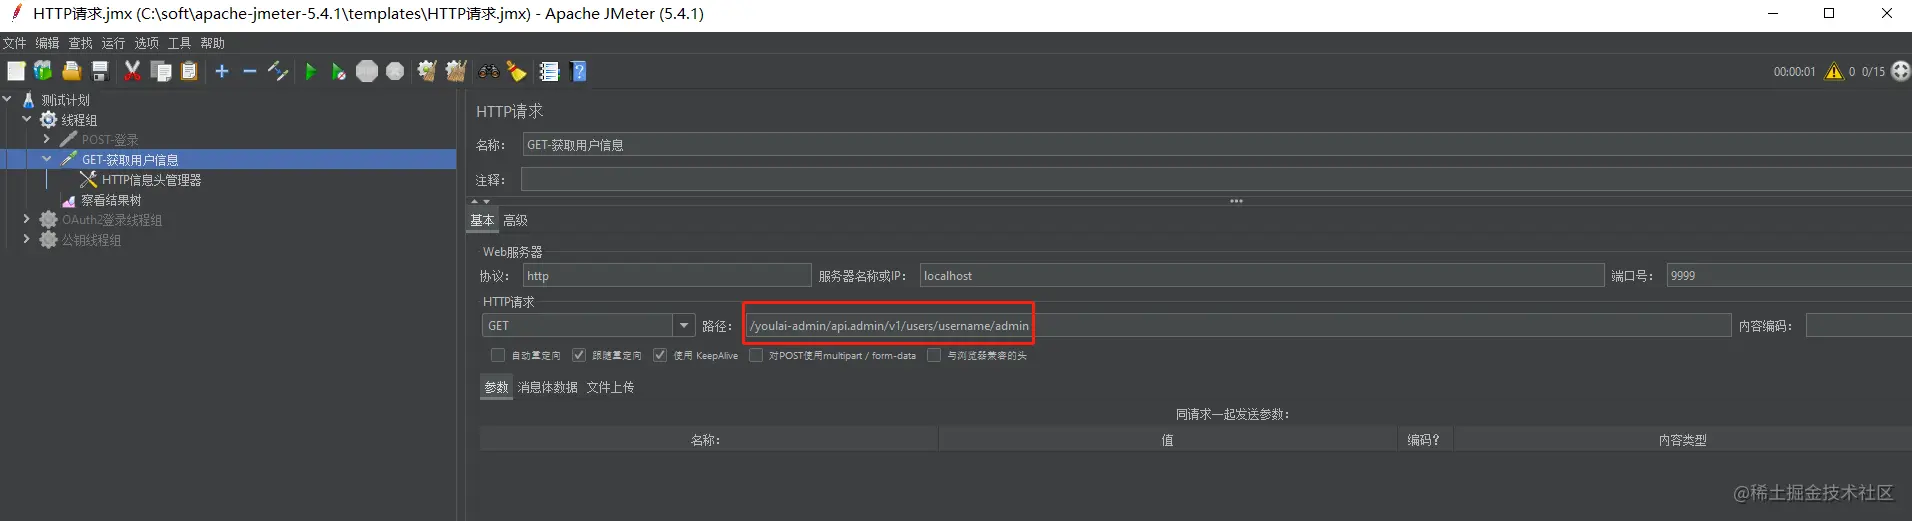Toggle the 使用 KeepAlive checkbox

660,355
